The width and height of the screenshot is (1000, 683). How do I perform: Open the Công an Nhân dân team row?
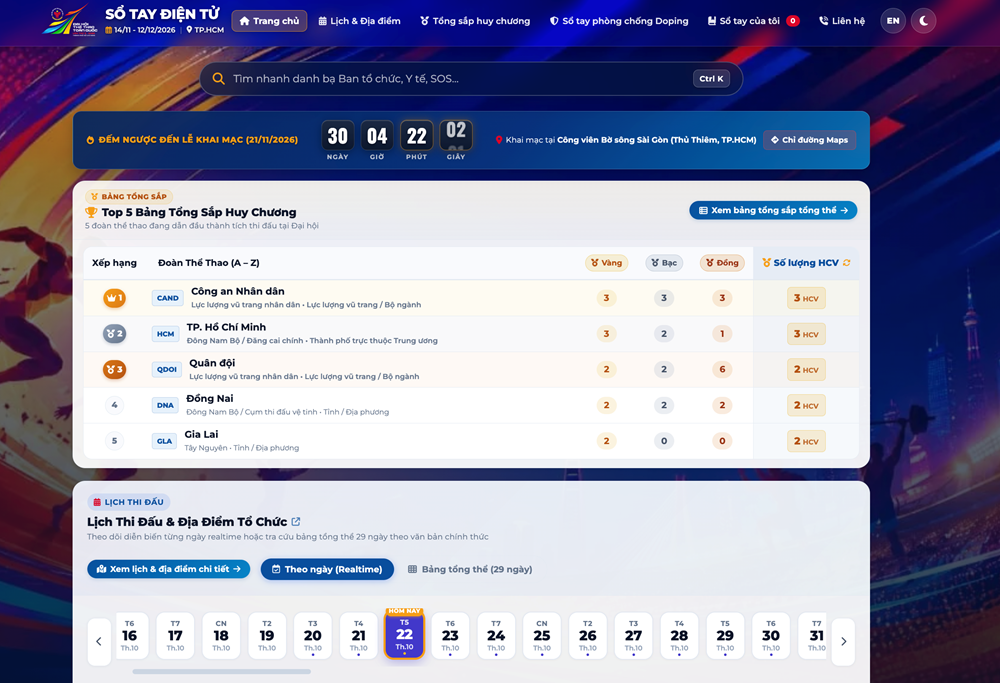pos(471,298)
